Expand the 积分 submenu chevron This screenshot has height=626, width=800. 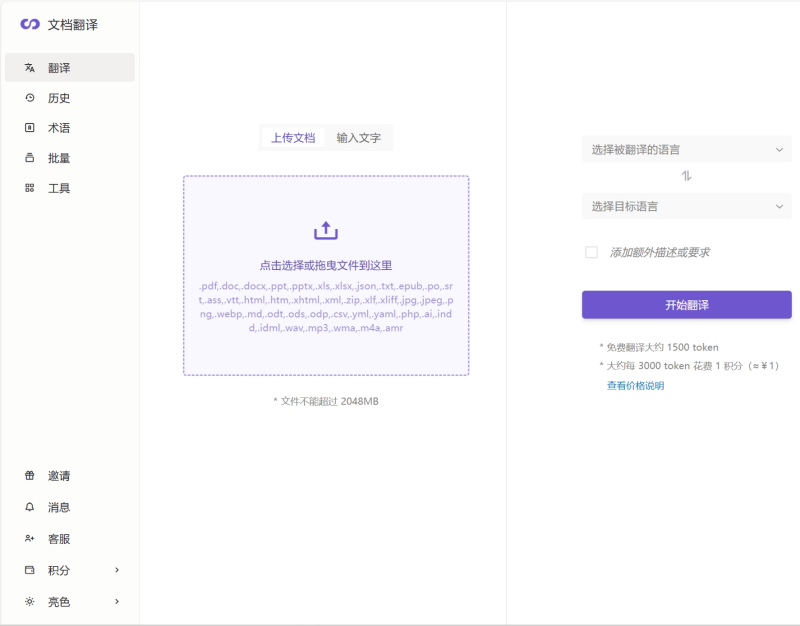(x=117, y=570)
